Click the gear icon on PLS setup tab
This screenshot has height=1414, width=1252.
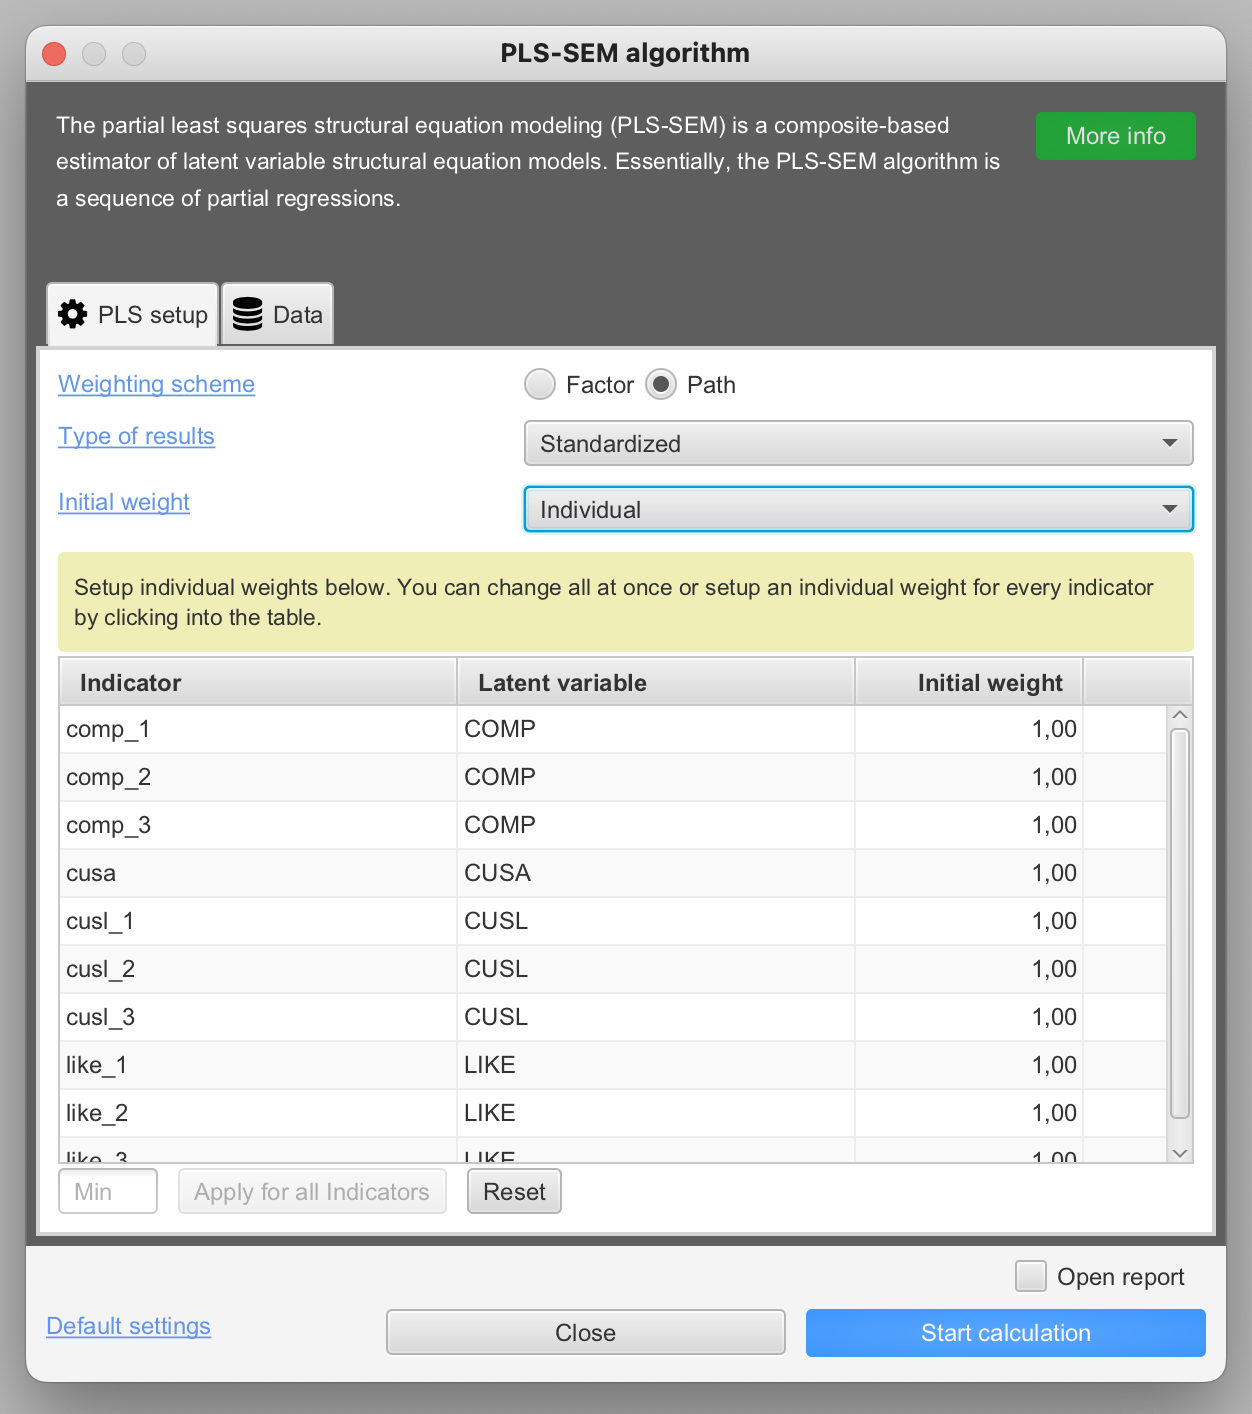pos(73,315)
